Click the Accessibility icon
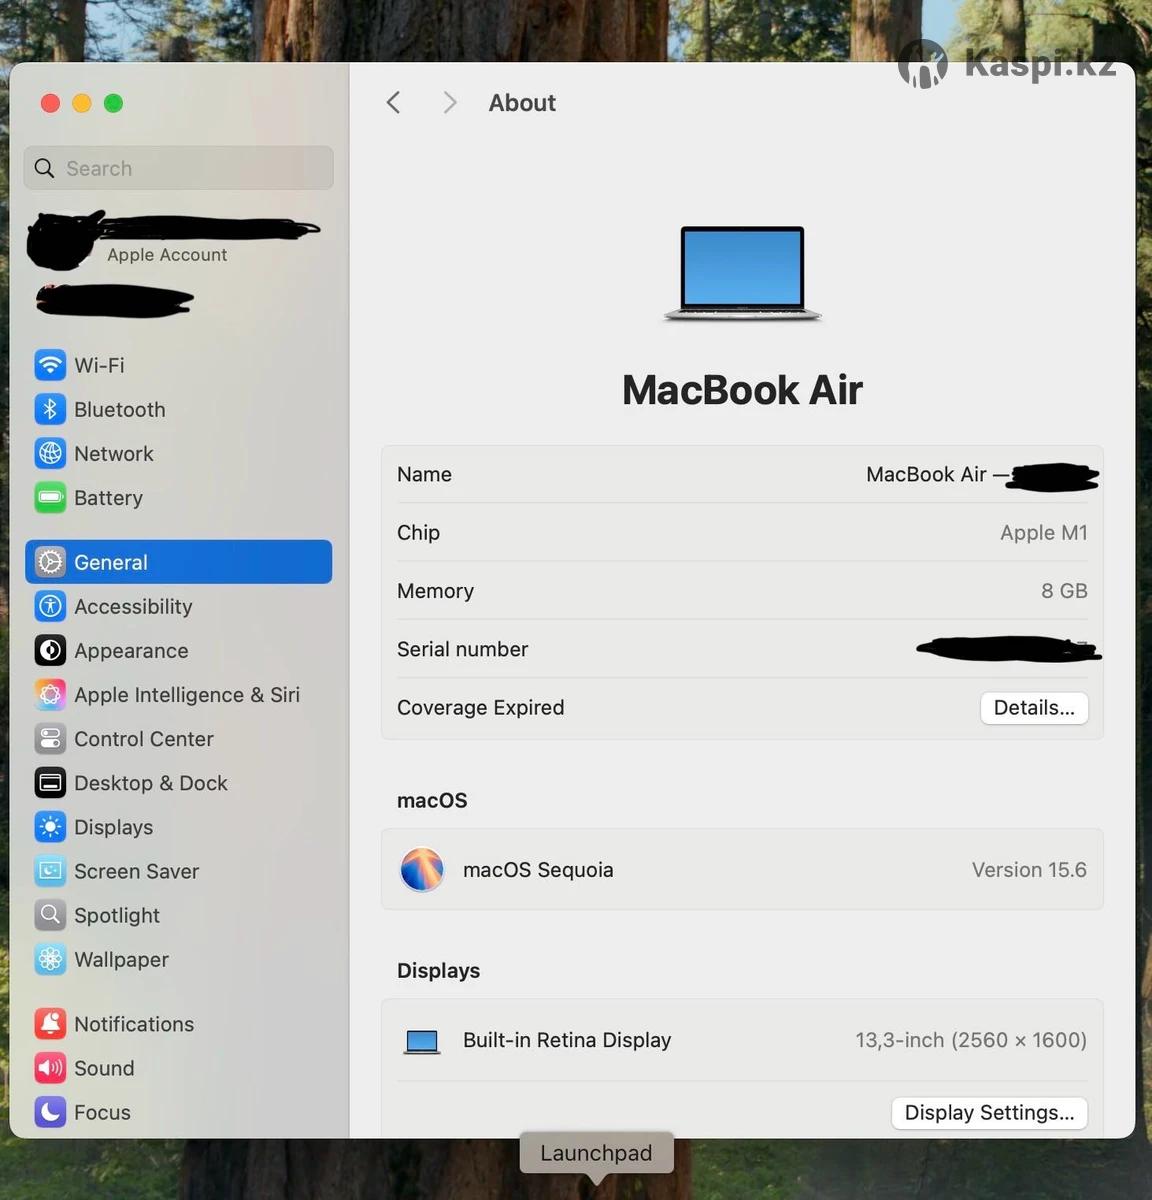The width and height of the screenshot is (1152, 1200). [50, 606]
